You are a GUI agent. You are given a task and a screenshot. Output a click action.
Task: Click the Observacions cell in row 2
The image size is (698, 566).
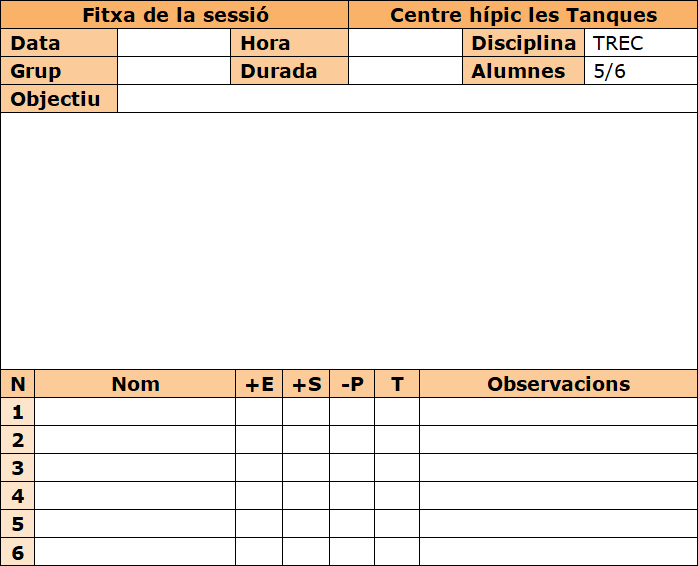coord(558,440)
